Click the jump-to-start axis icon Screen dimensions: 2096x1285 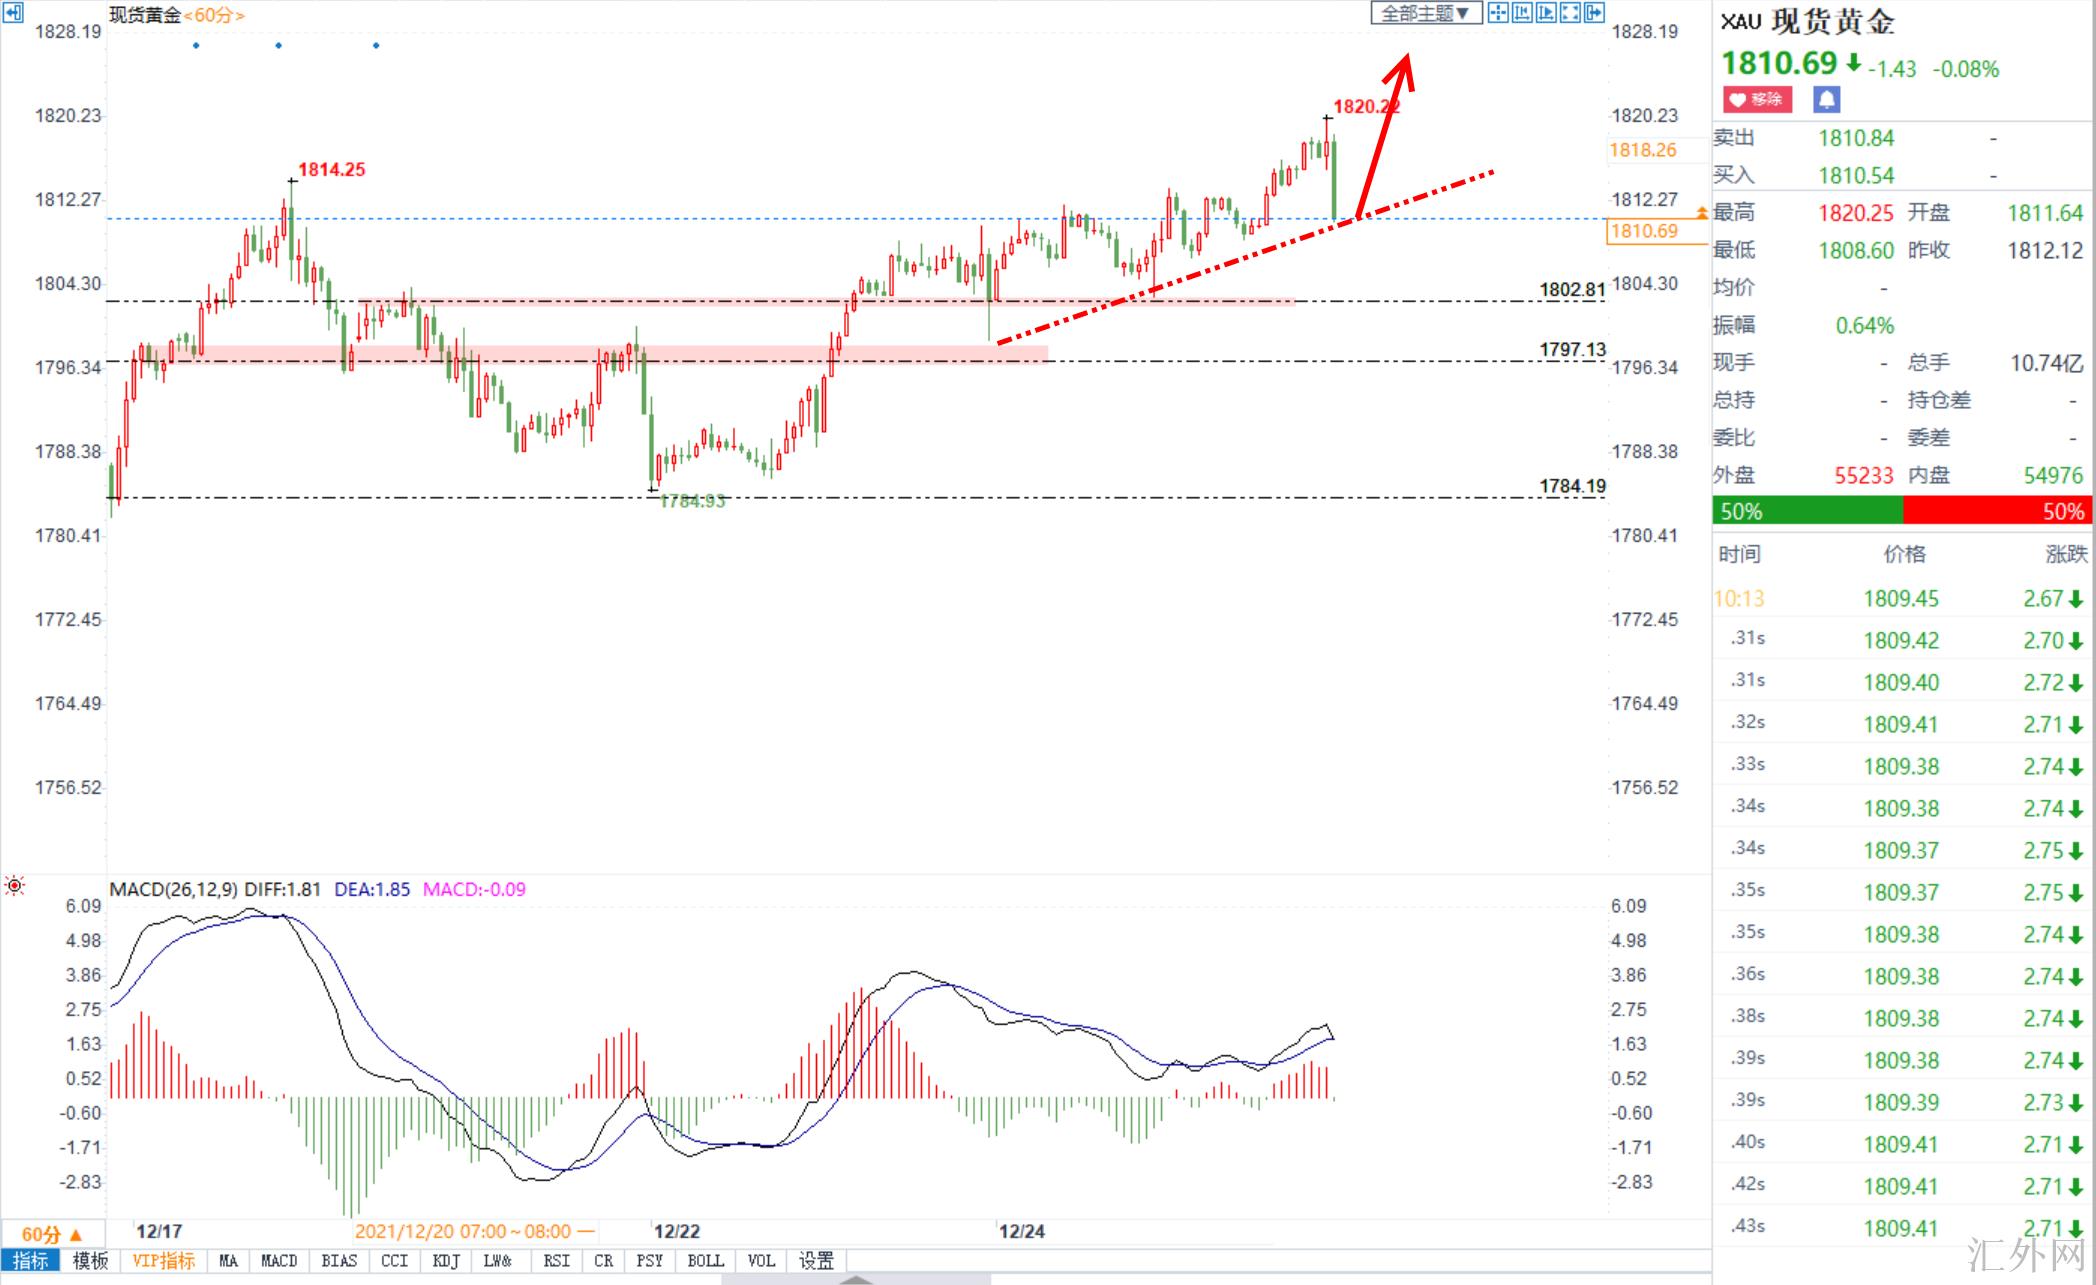pyautogui.click(x=1522, y=12)
